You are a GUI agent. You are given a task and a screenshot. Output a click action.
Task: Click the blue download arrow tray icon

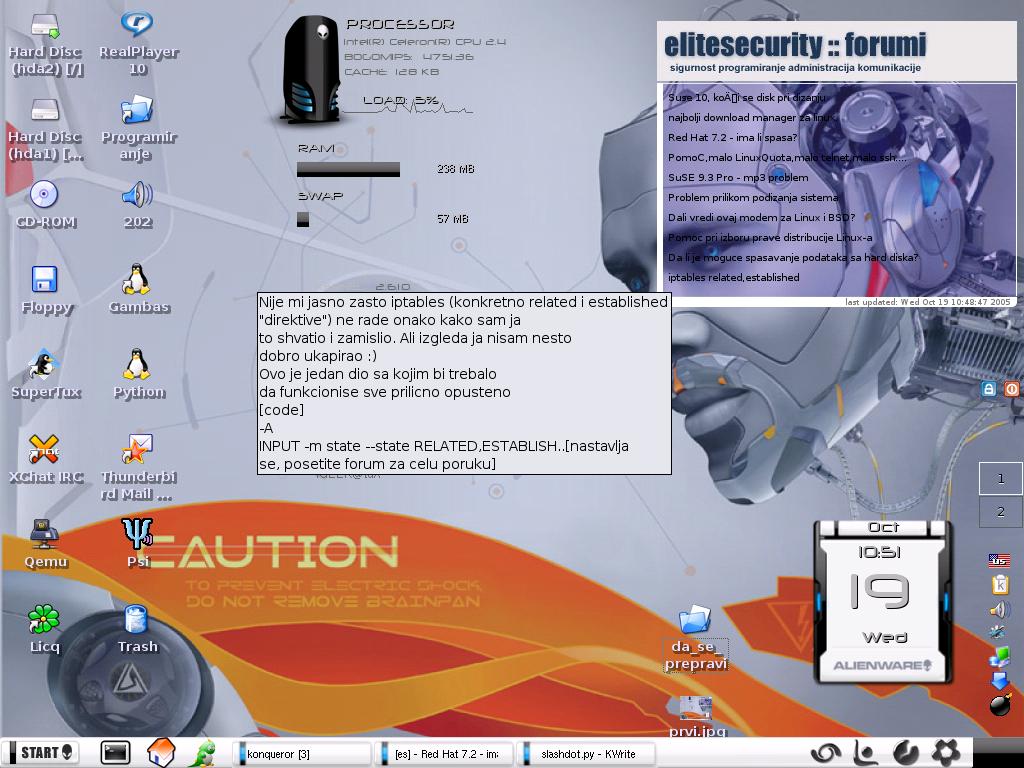[999, 681]
